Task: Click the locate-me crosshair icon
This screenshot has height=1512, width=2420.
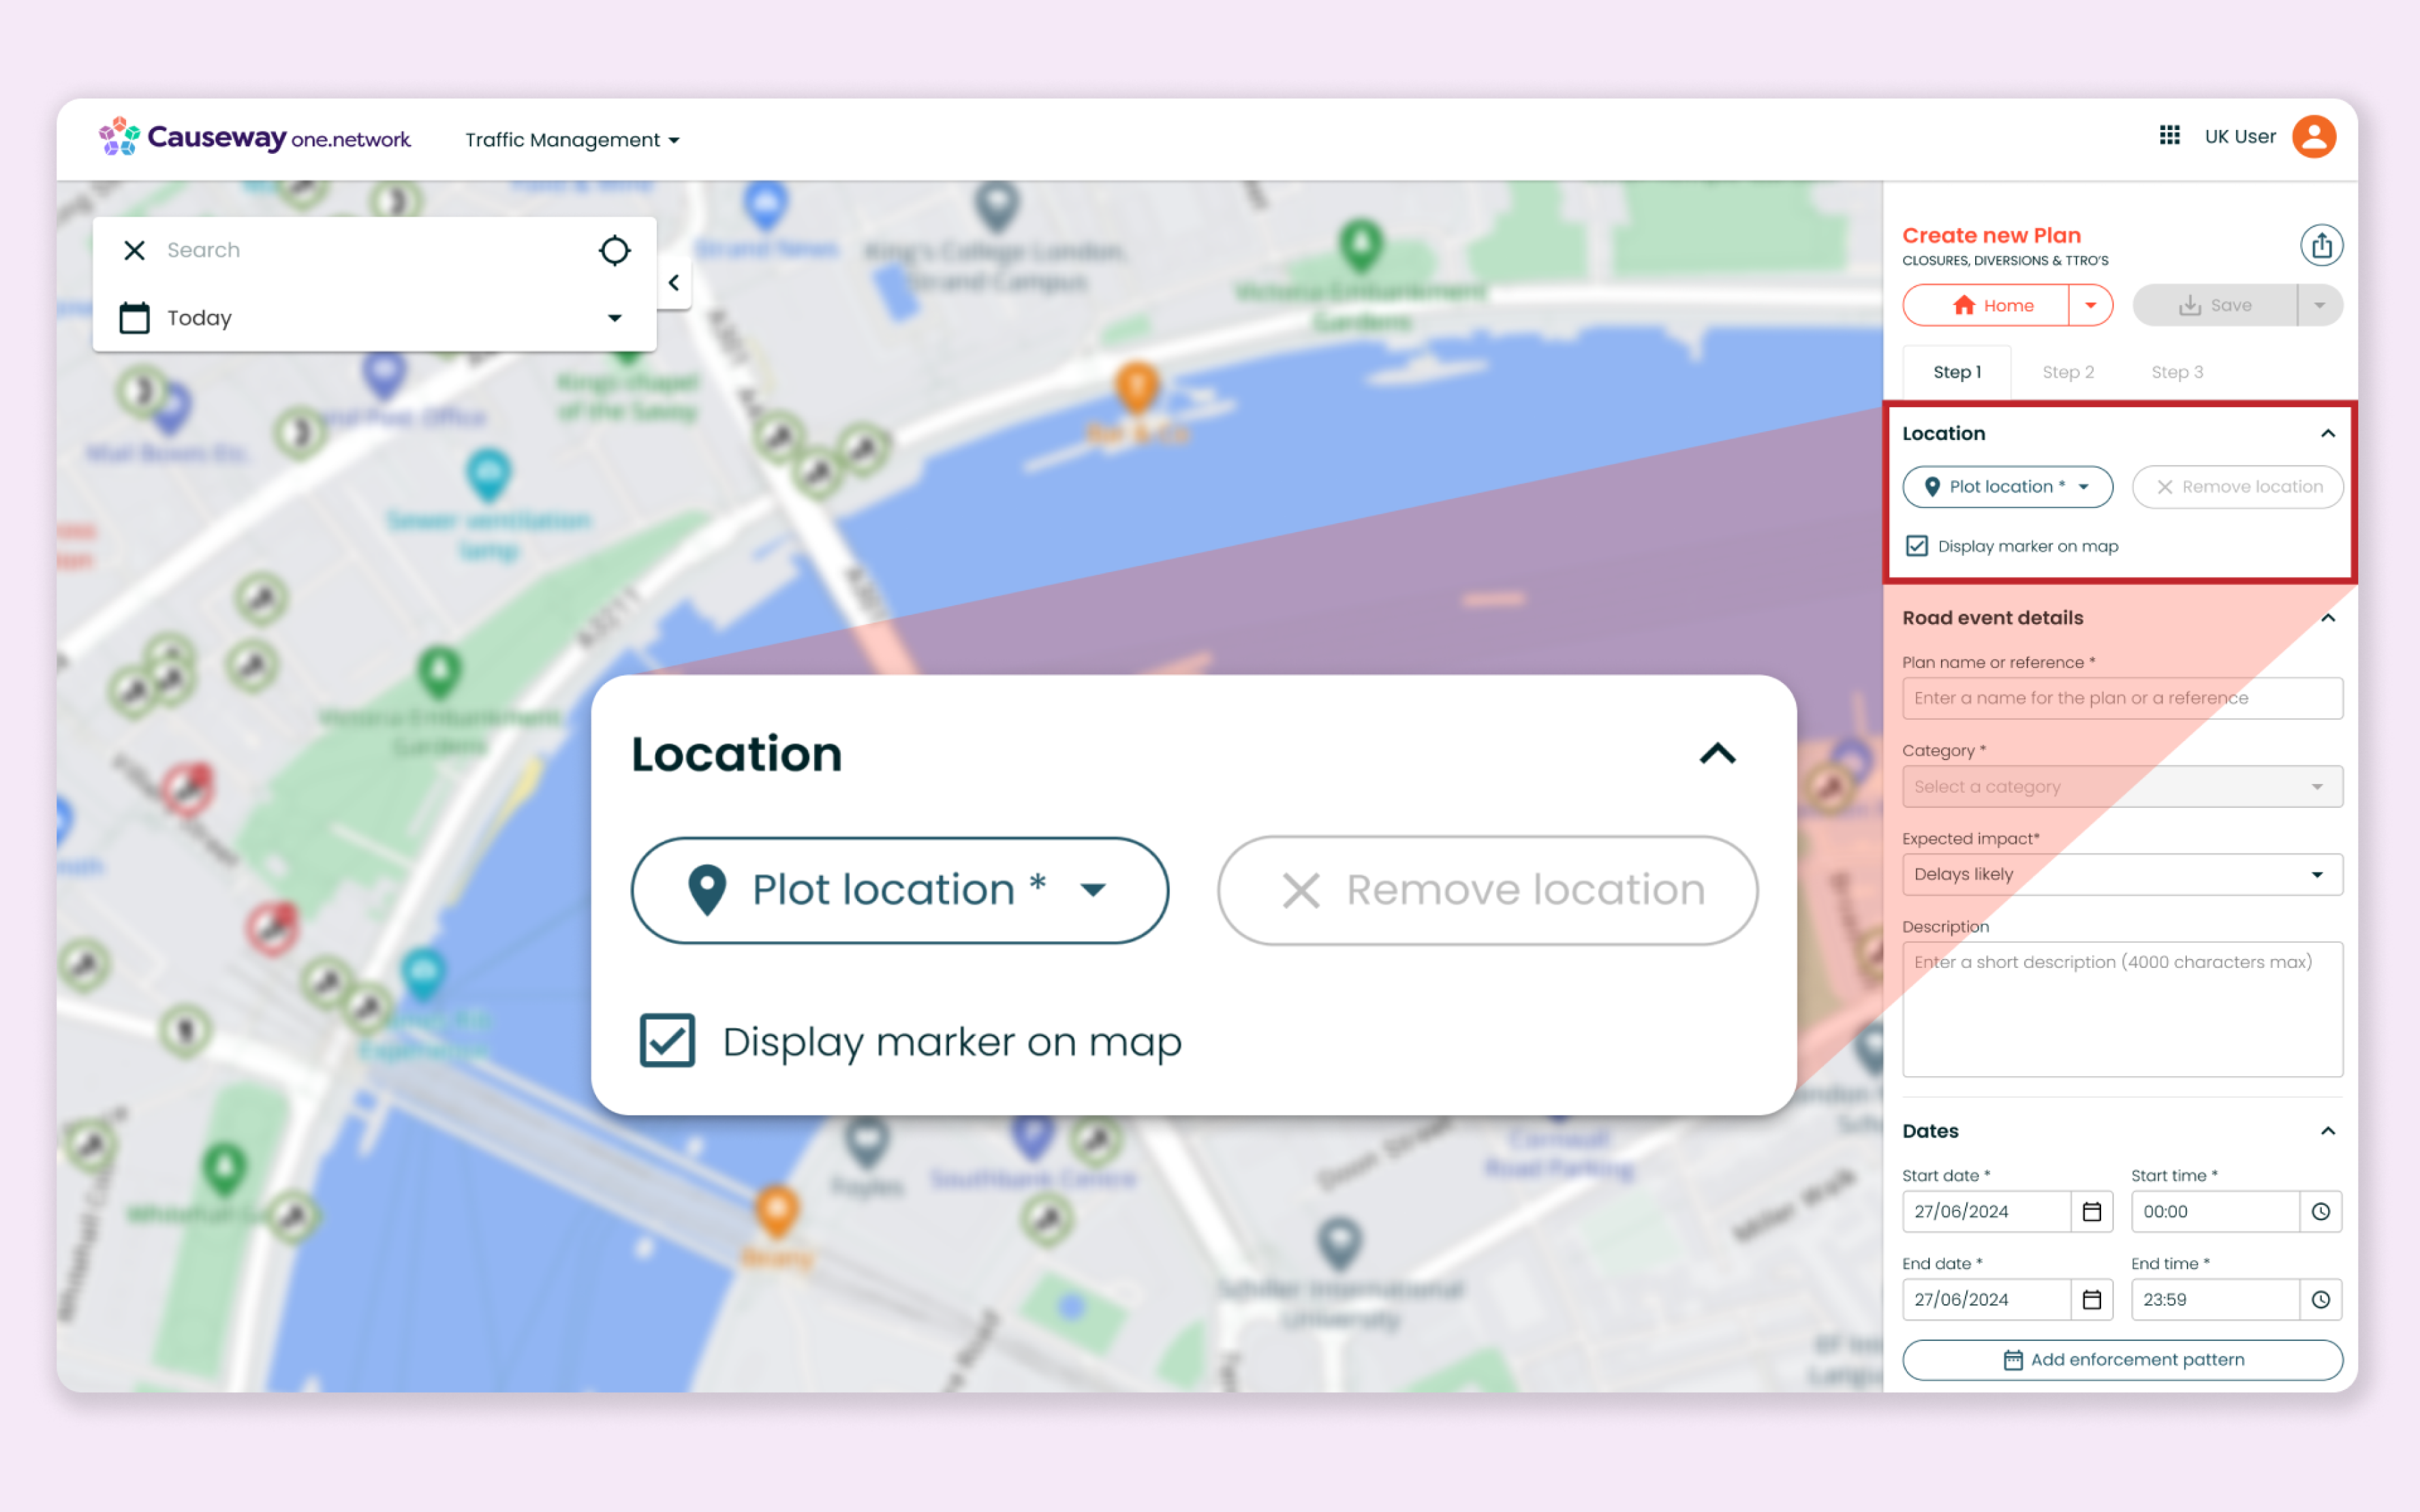Action: tap(614, 250)
